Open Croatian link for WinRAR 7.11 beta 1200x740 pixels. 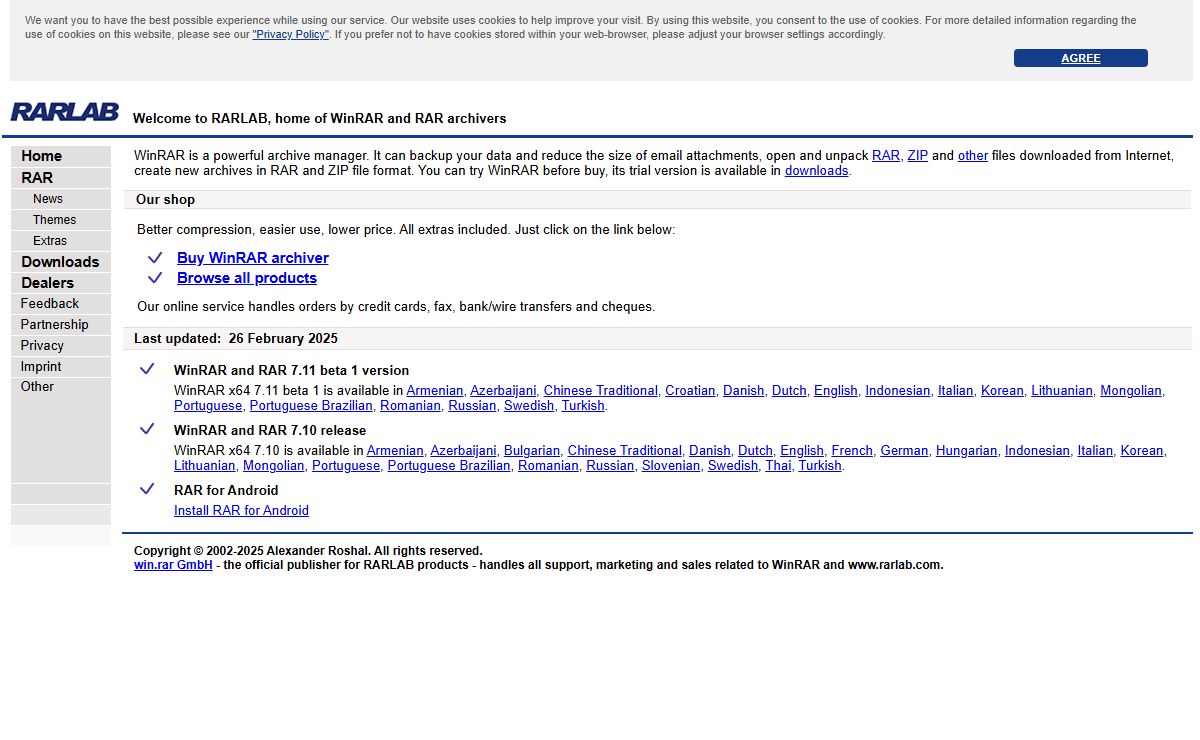pyautogui.click(x=690, y=391)
